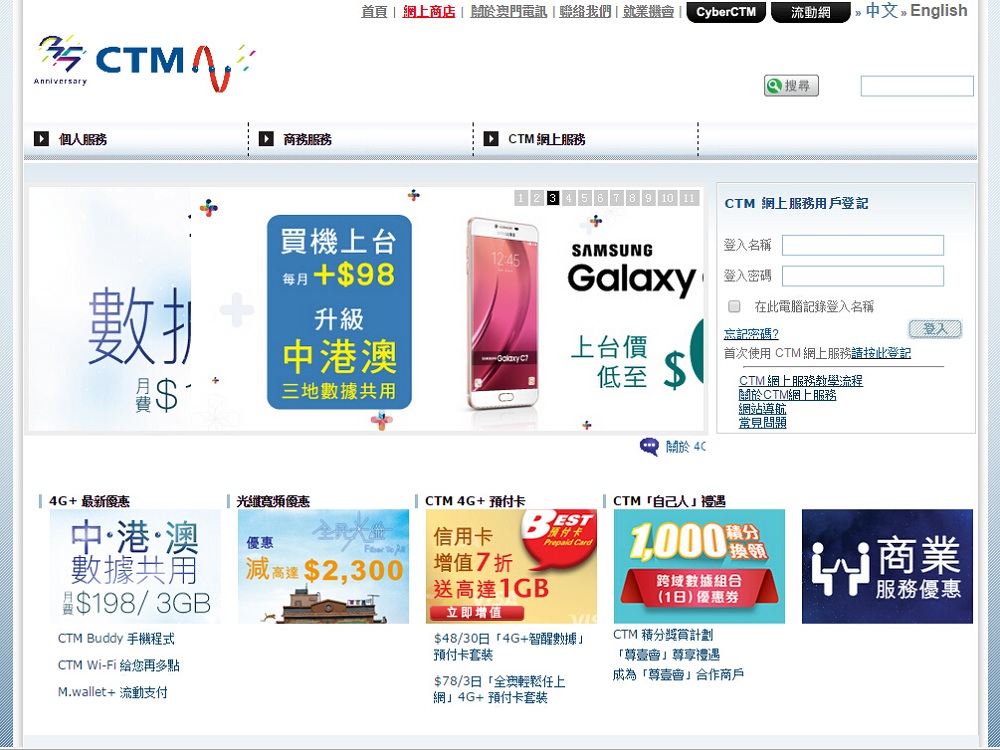This screenshot has width=1000, height=750.
Task: Open 聯絡我們 contact link
Action: tap(585, 11)
